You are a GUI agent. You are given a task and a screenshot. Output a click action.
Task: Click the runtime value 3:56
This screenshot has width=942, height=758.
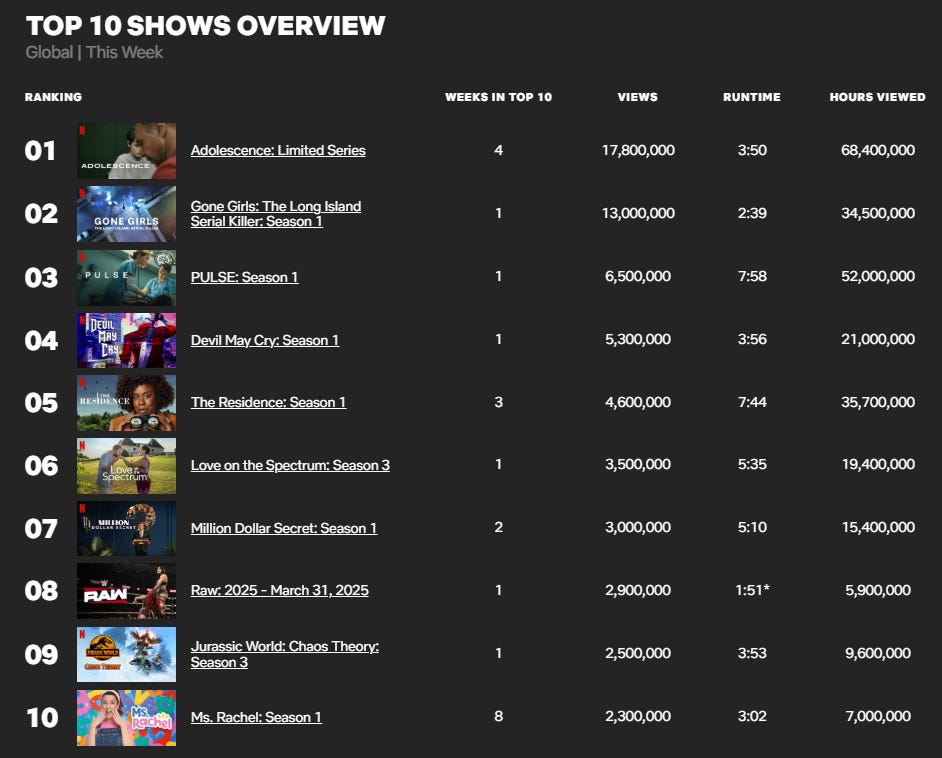click(752, 339)
